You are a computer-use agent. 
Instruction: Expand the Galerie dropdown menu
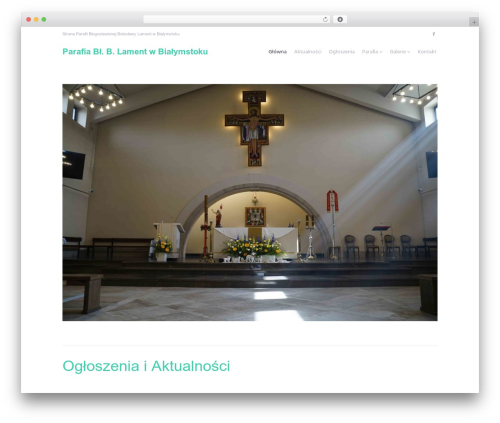pos(400,52)
